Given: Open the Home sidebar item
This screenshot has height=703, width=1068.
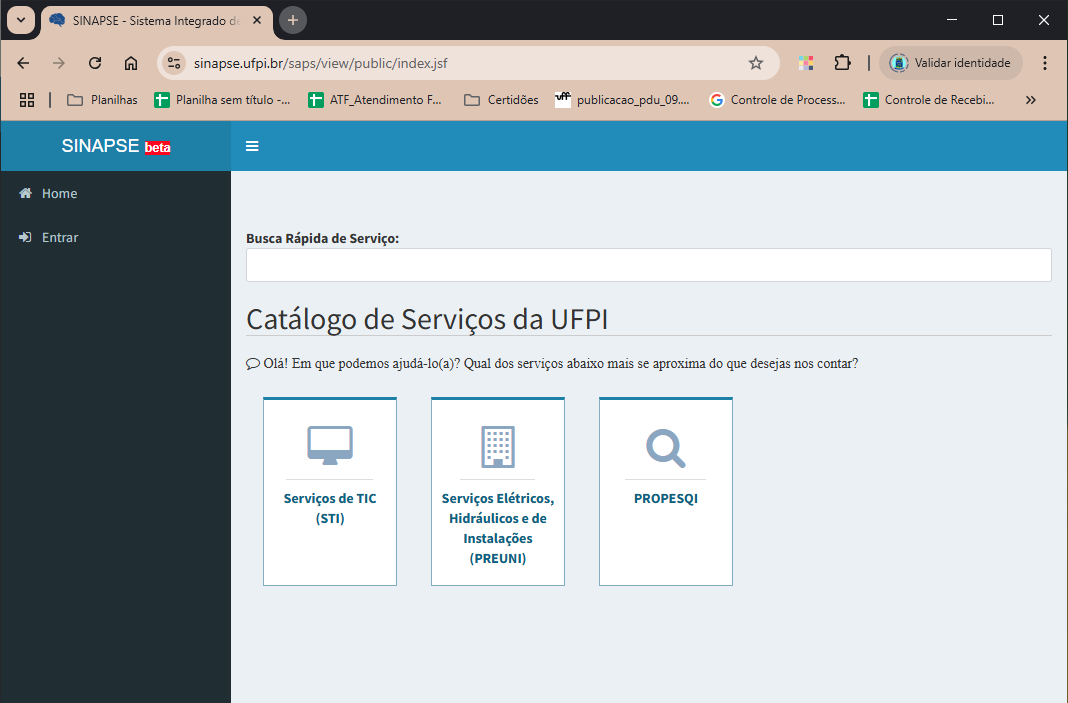Looking at the screenshot, I should pyautogui.click(x=116, y=193).
